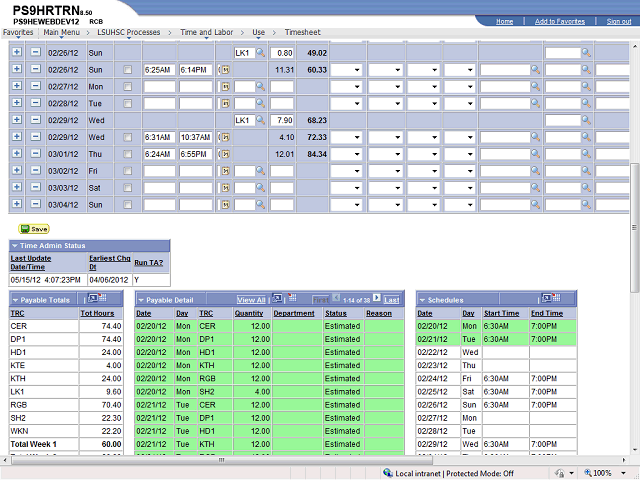Remove the 03/04/12 Sun row
This screenshot has width=640, height=480.
click(x=36, y=204)
